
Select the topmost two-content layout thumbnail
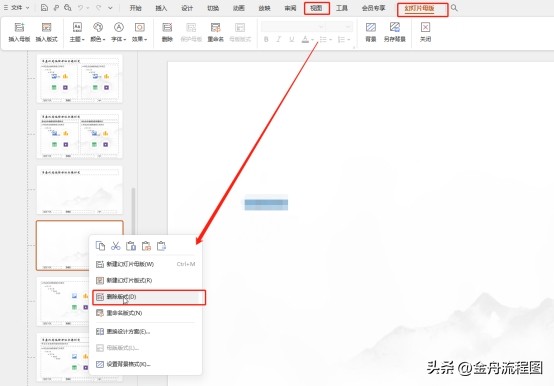pyautogui.click(x=79, y=78)
